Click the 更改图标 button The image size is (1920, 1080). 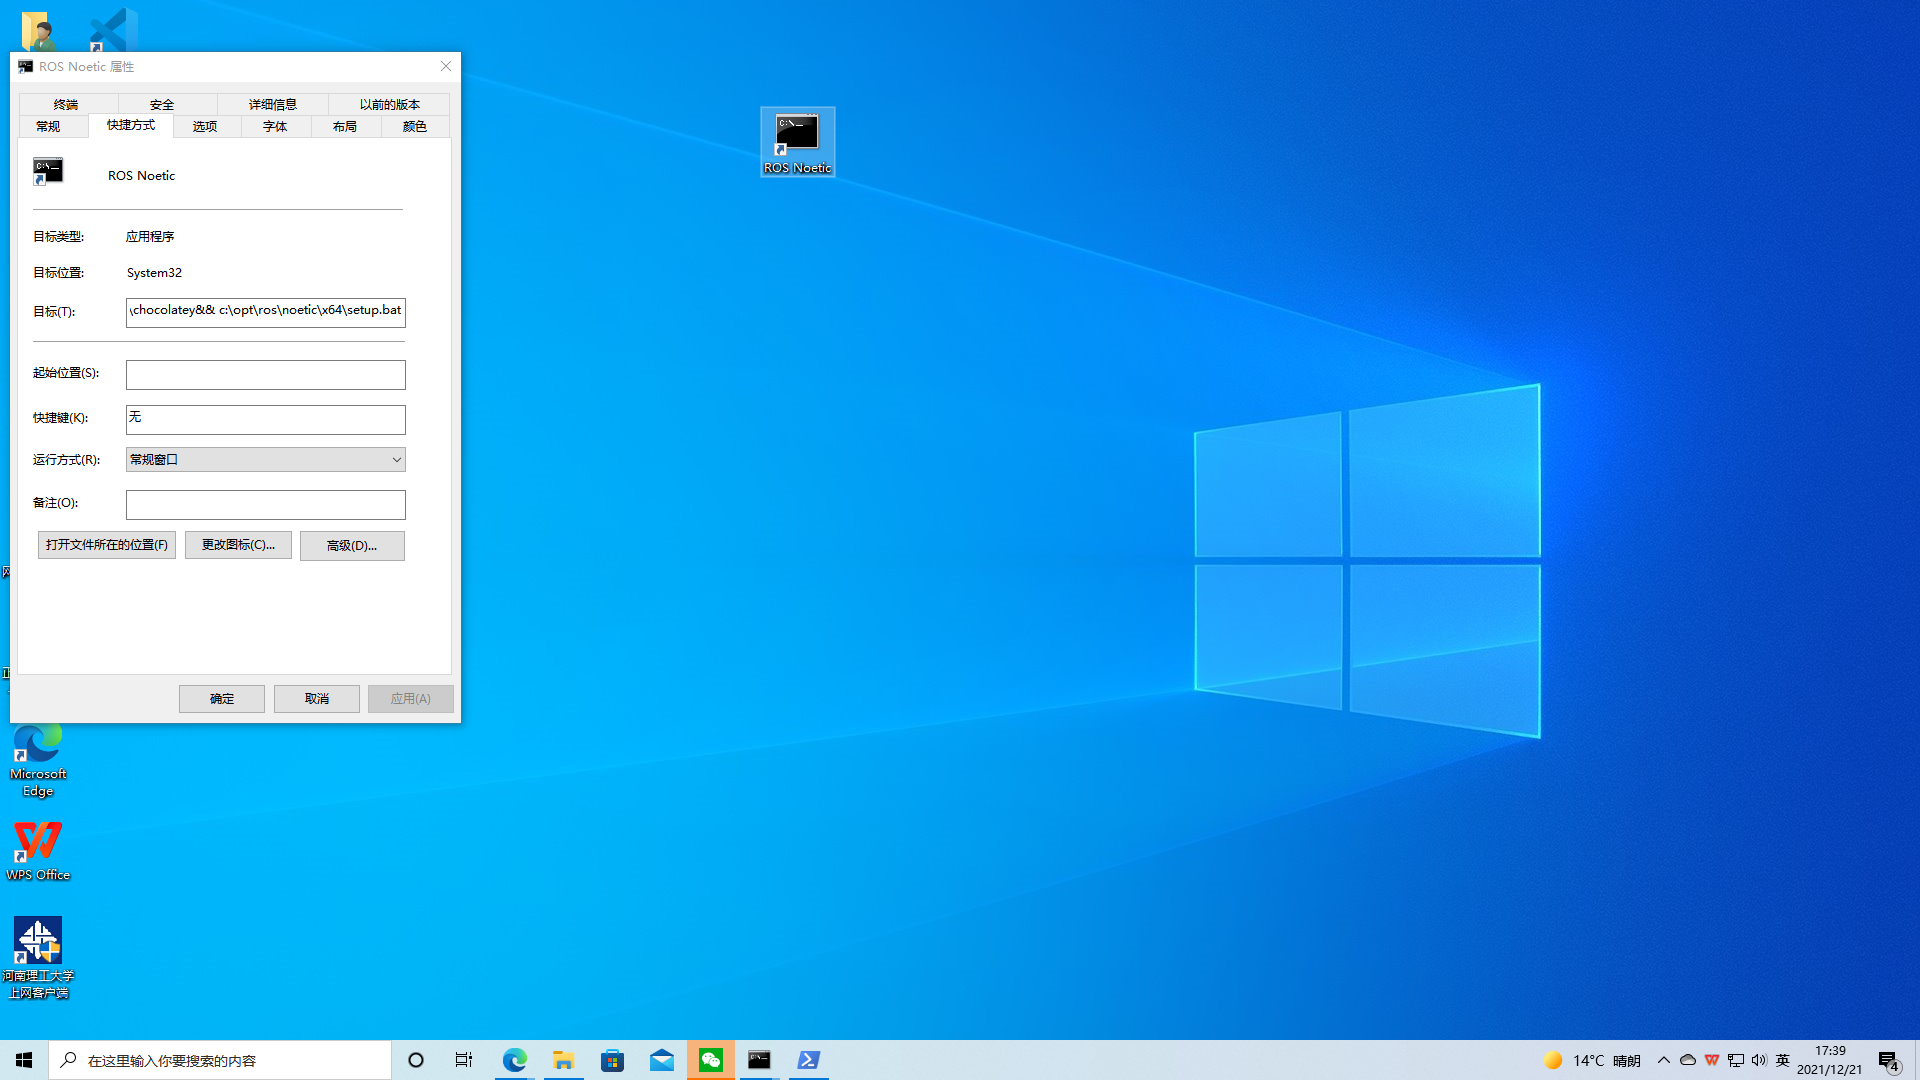click(238, 544)
